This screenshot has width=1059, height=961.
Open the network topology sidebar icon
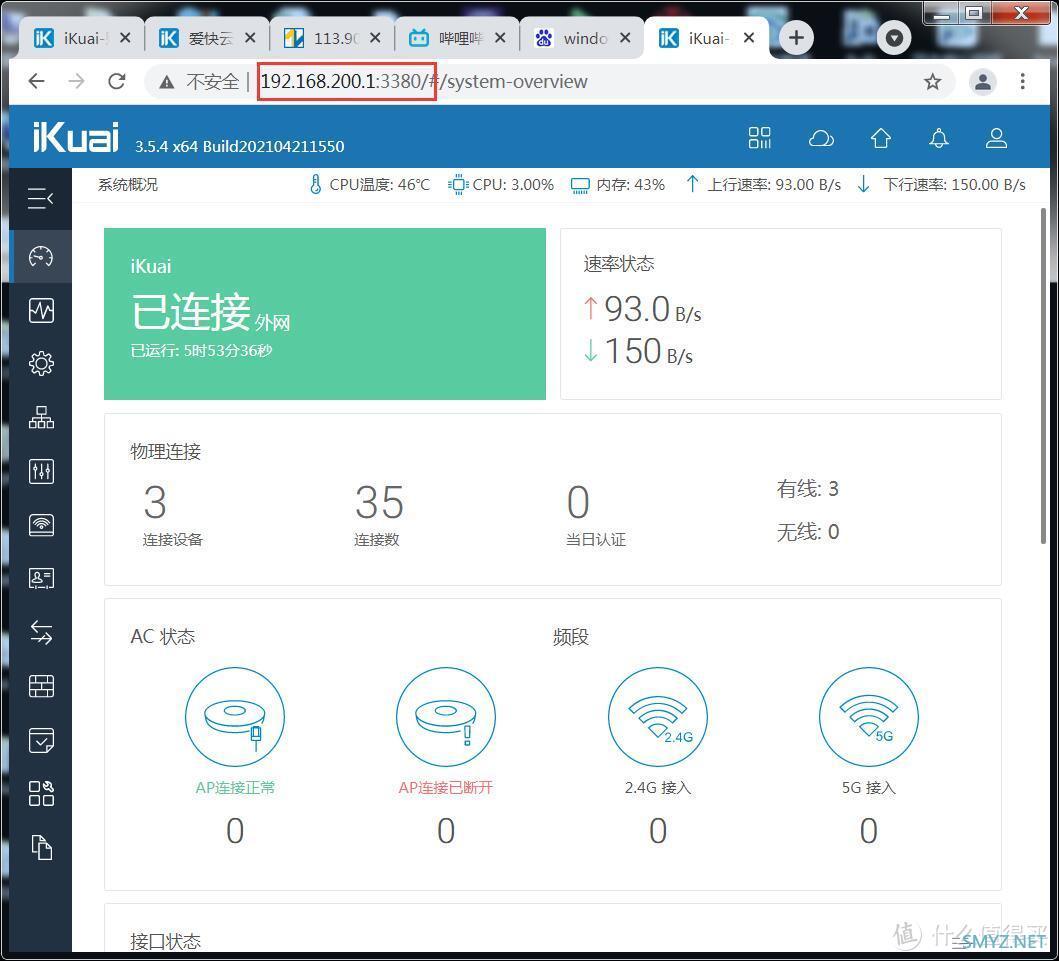[41, 417]
